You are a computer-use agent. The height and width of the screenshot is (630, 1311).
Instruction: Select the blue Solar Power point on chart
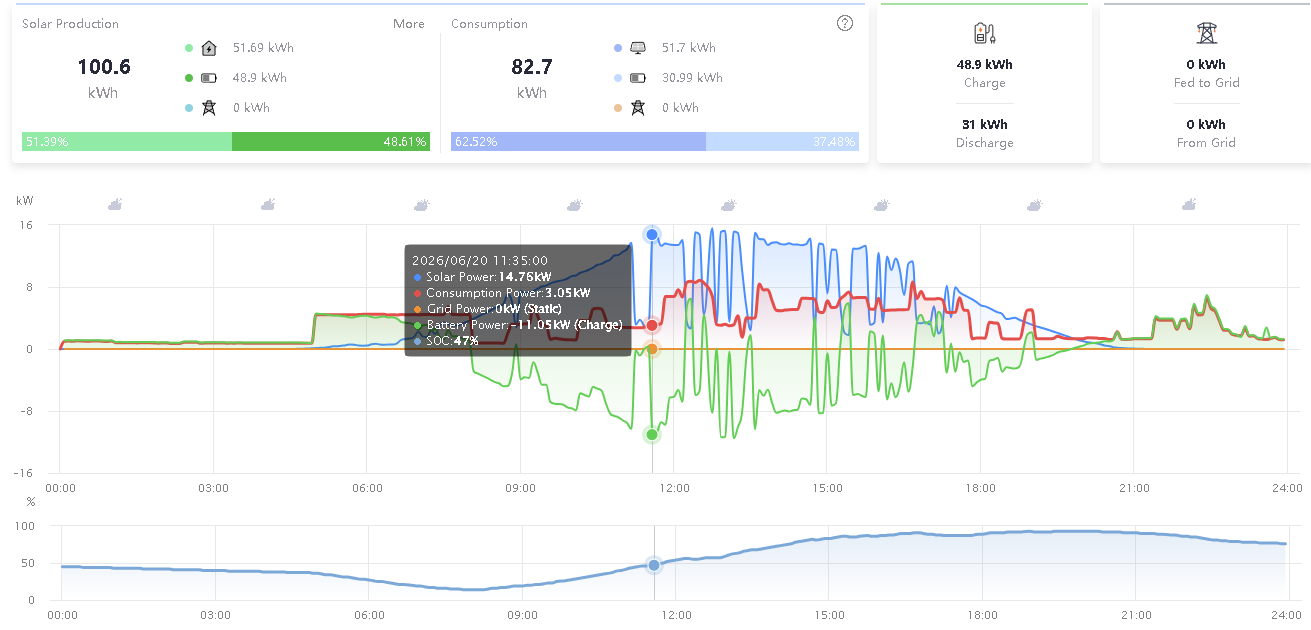(x=652, y=235)
